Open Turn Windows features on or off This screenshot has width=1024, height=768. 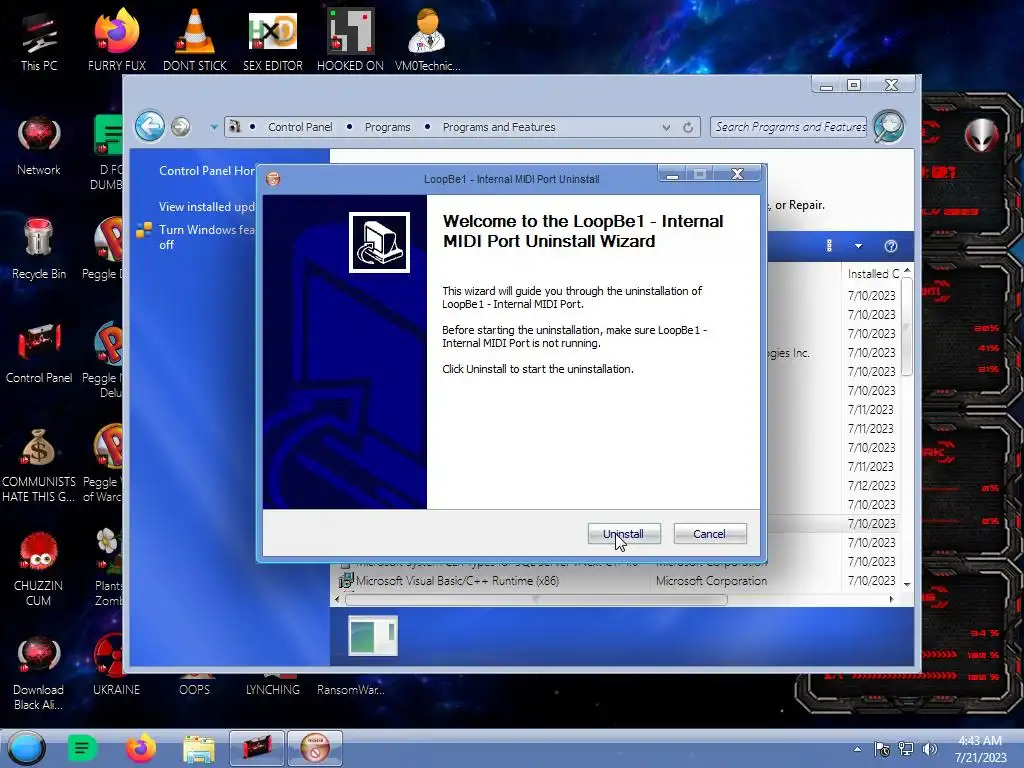tap(206, 237)
